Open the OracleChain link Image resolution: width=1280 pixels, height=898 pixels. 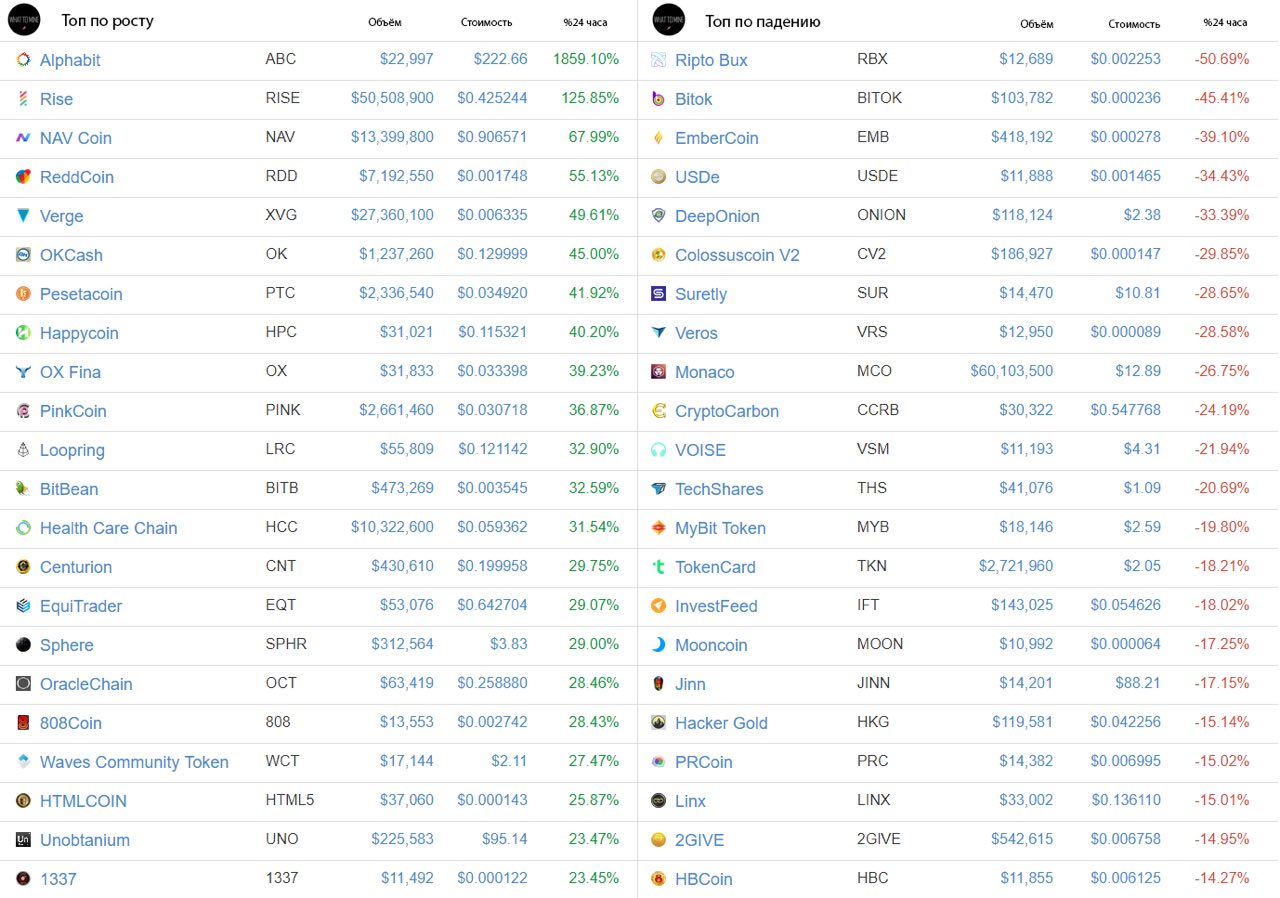pyautogui.click(x=86, y=684)
